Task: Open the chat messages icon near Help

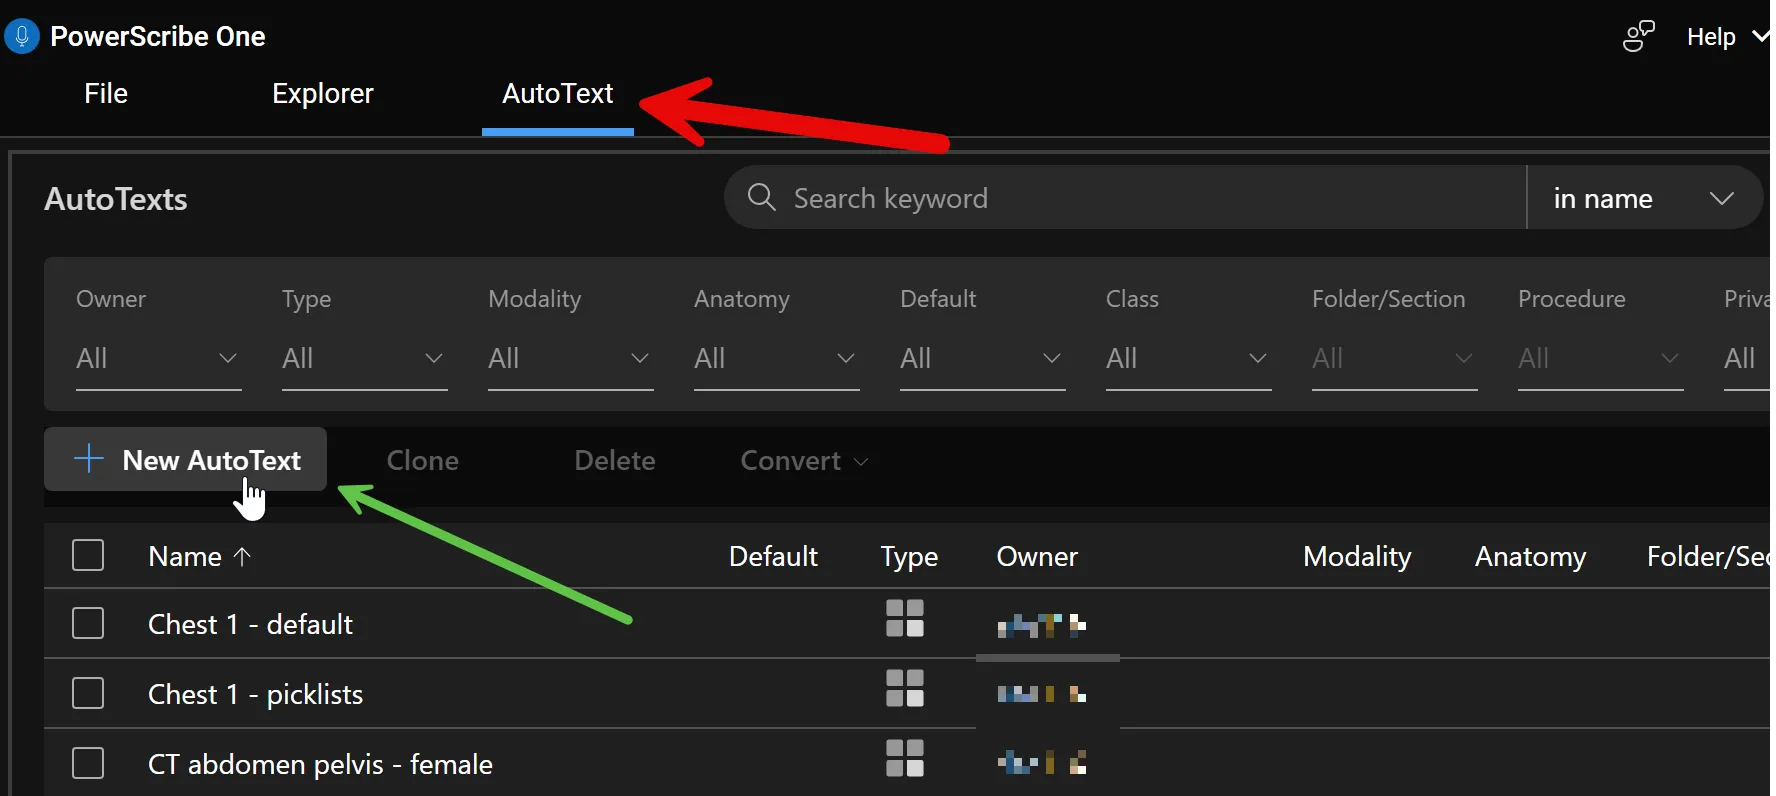Action: coord(1638,37)
